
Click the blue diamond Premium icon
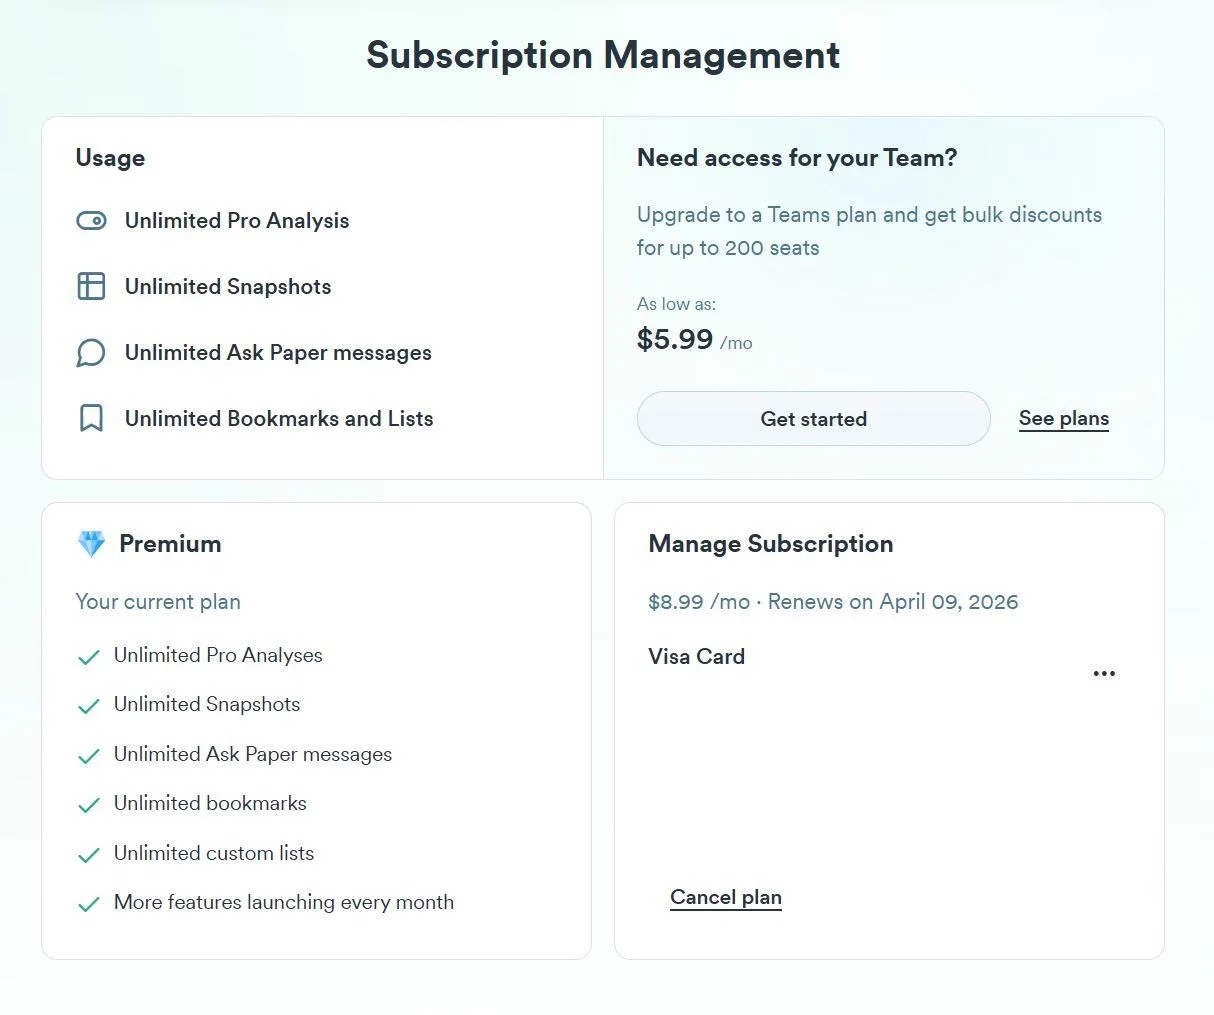tap(91, 544)
